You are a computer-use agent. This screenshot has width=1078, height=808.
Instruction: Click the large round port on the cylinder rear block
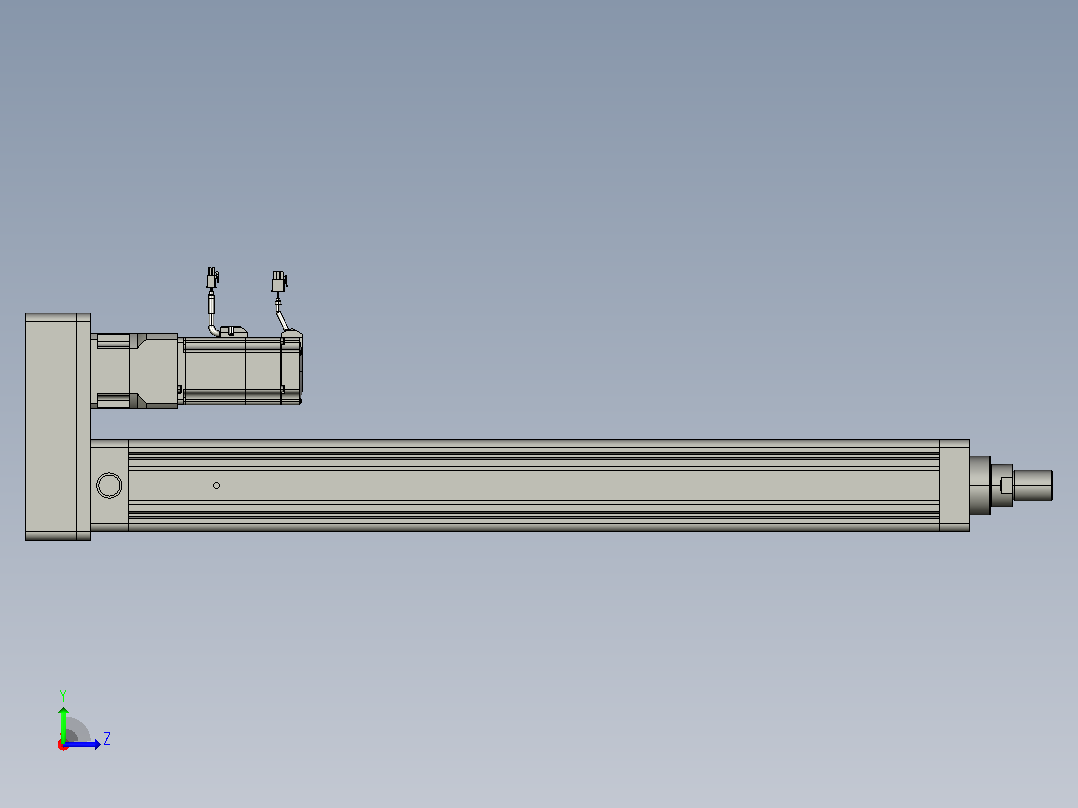[x=109, y=485]
